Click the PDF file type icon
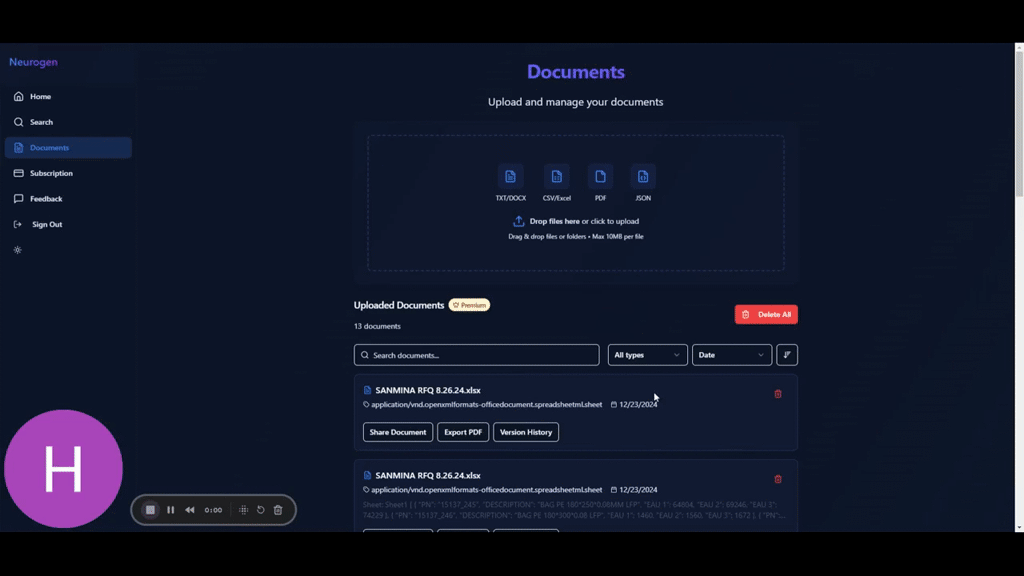 click(600, 177)
